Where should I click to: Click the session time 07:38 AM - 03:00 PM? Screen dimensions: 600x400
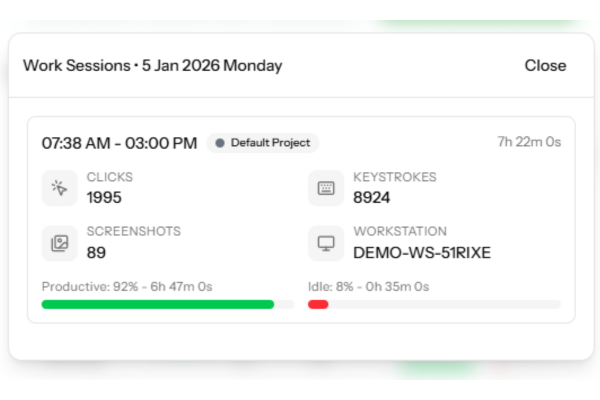coord(119,143)
